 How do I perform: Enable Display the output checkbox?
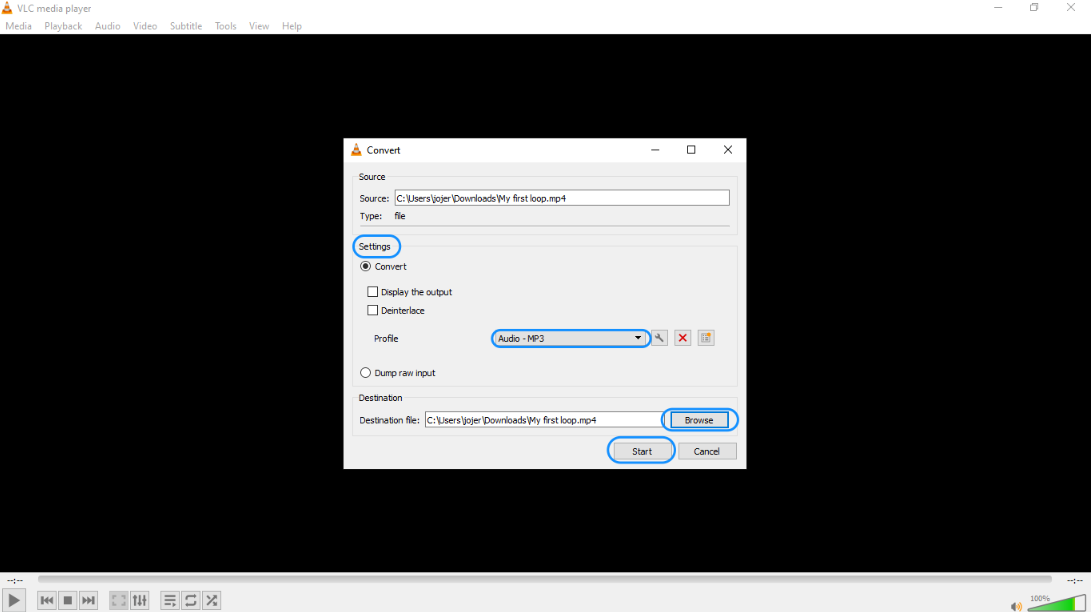[x=372, y=291]
